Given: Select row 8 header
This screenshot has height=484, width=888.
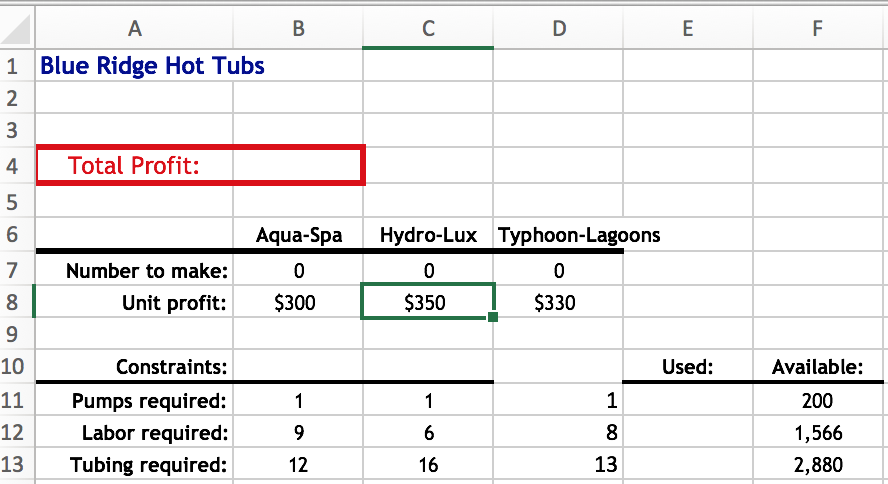Looking at the screenshot, I should pyautogui.click(x=17, y=302).
